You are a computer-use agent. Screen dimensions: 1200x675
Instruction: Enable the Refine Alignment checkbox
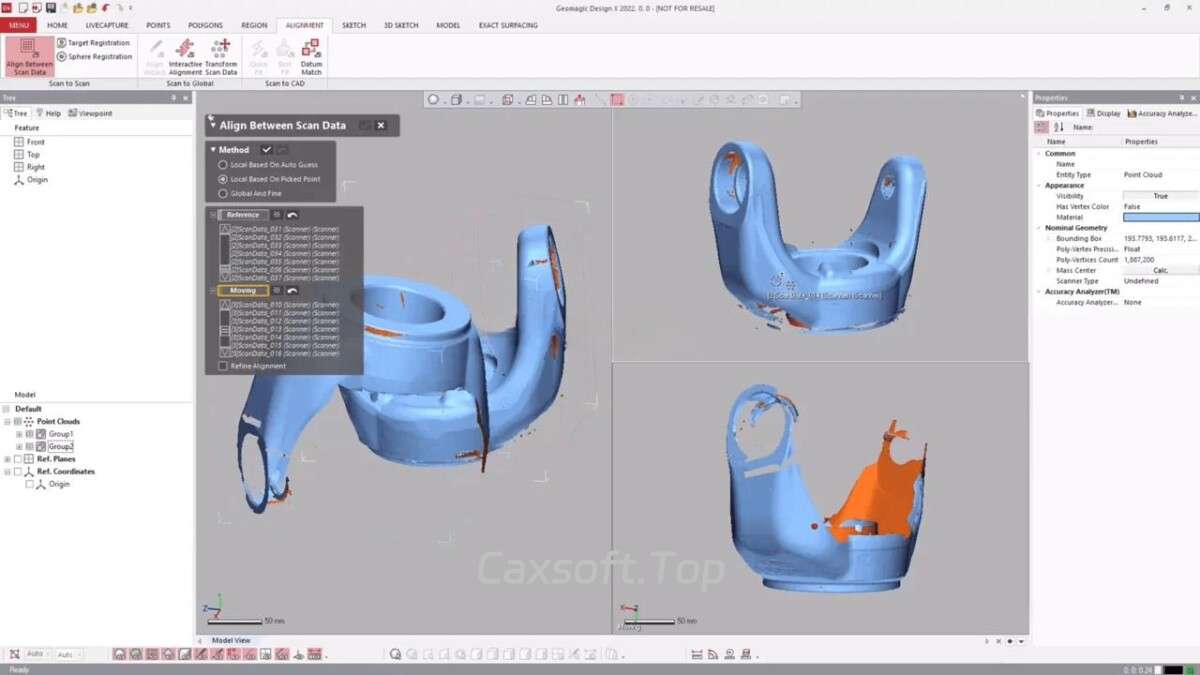(223, 366)
